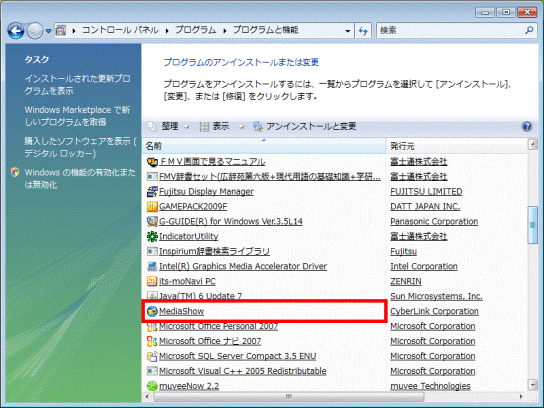Expand the dropdown arrow next to 表示
Screen dimensions: 544x408
[241, 127]
